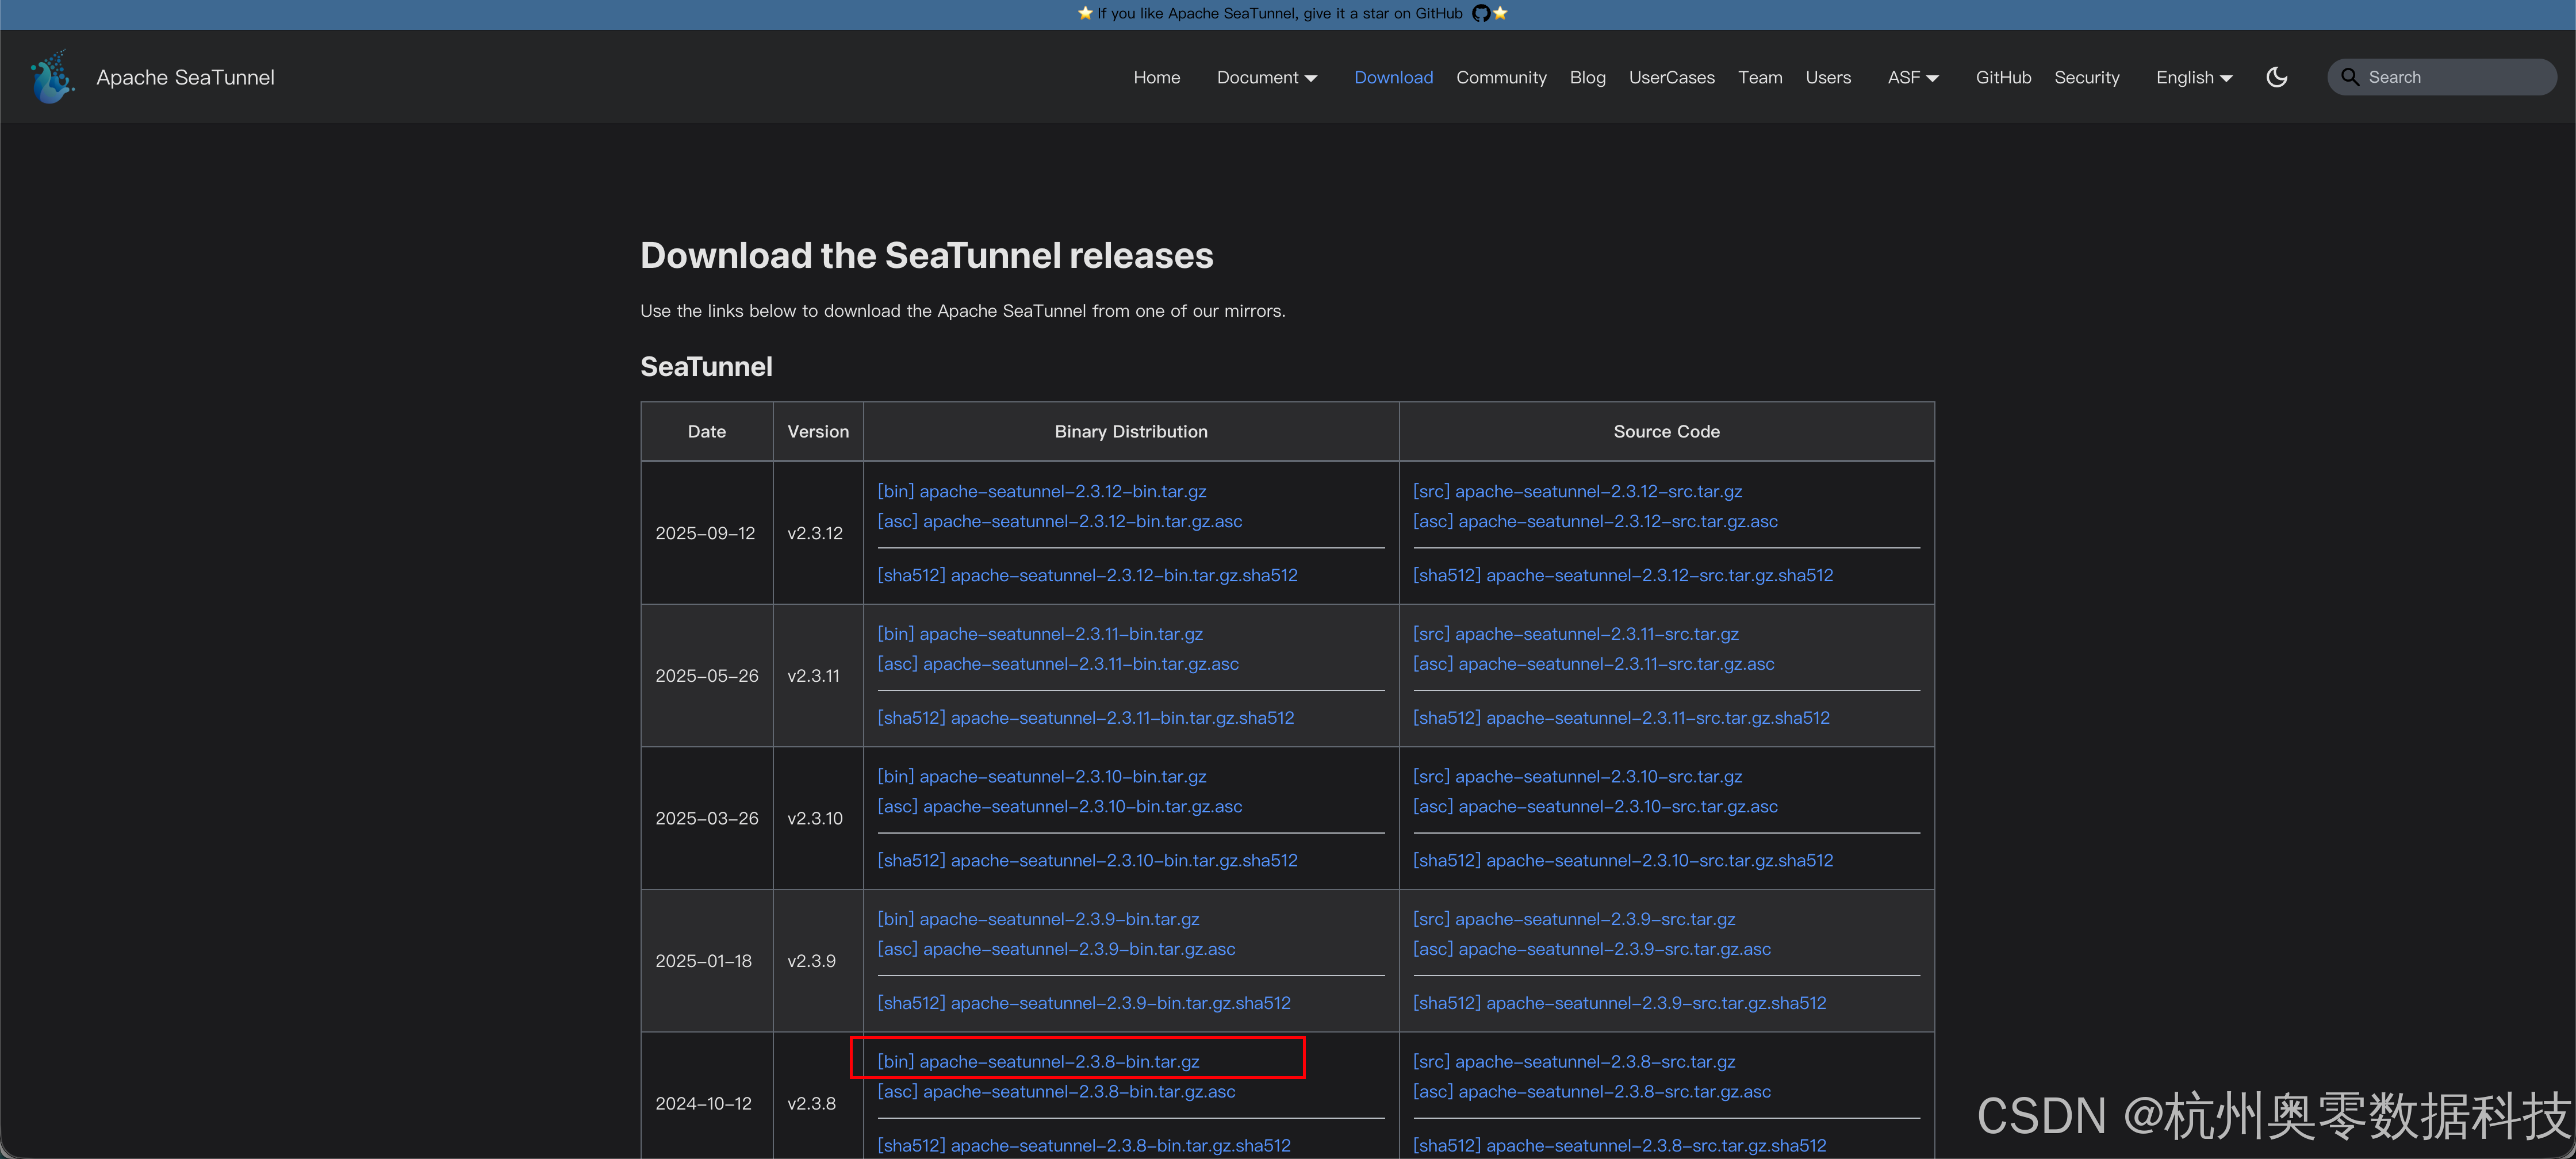Click the Apache SeaTunnel site title
This screenshot has width=2576, height=1159.
click(185, 77)
